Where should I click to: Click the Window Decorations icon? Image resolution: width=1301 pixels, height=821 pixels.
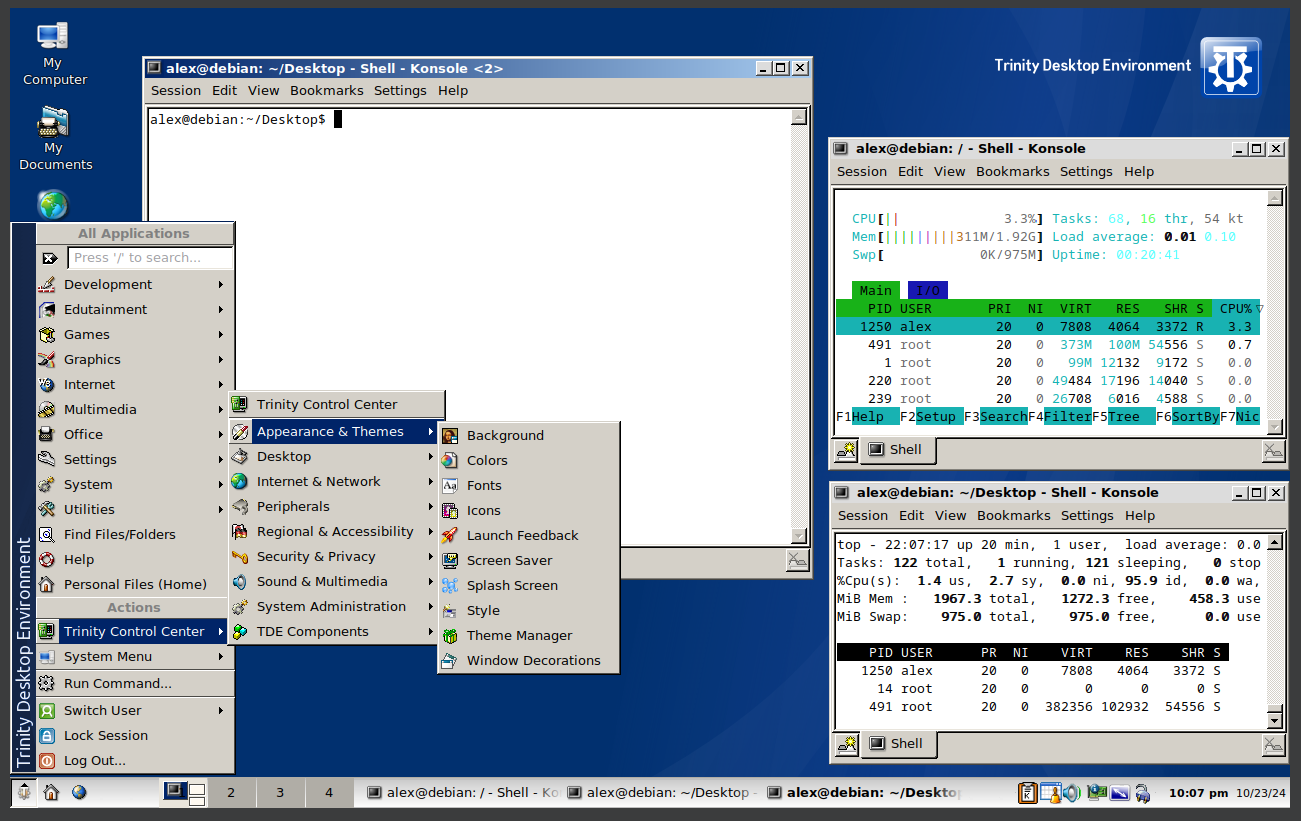(450, 661)
